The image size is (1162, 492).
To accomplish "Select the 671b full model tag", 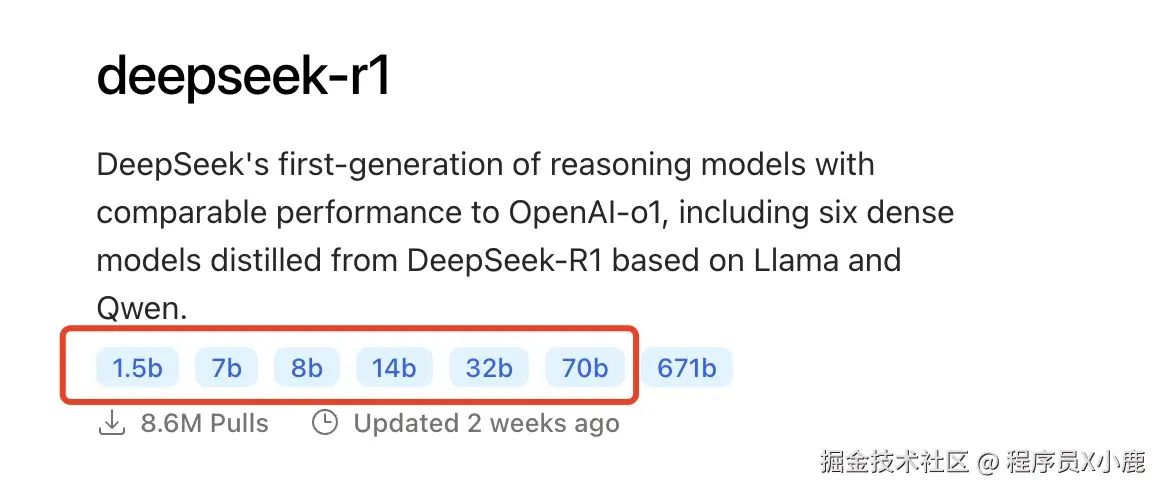I will (x=686, y=368).
